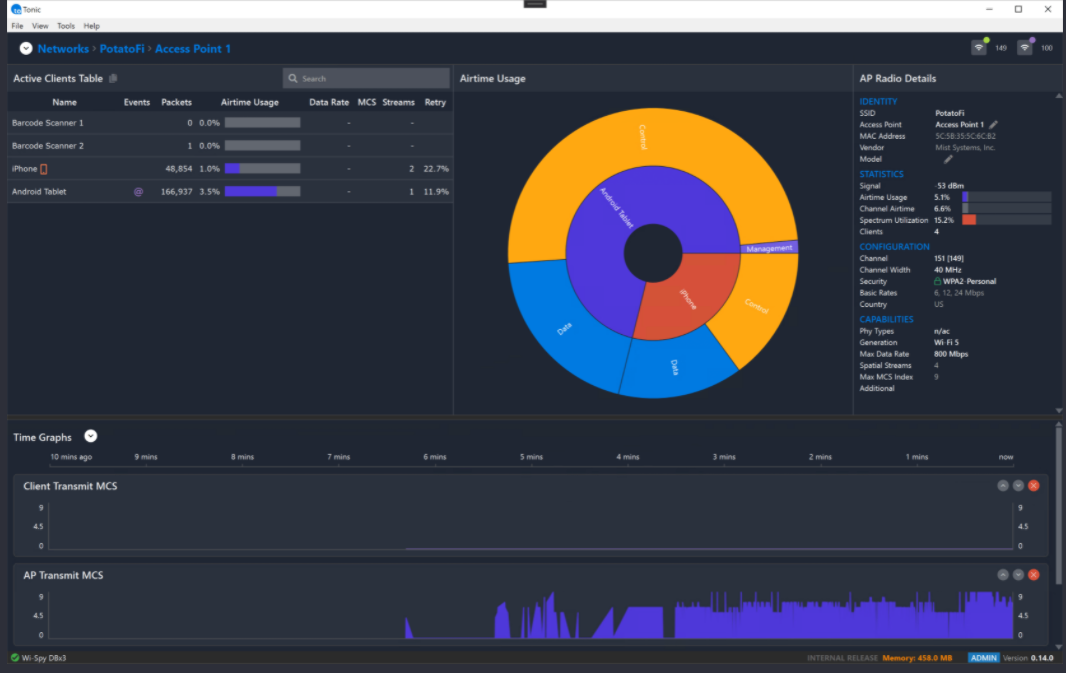
Task: Focus the Search field in Active Clients Table
Action: click(x=366, y=78)
